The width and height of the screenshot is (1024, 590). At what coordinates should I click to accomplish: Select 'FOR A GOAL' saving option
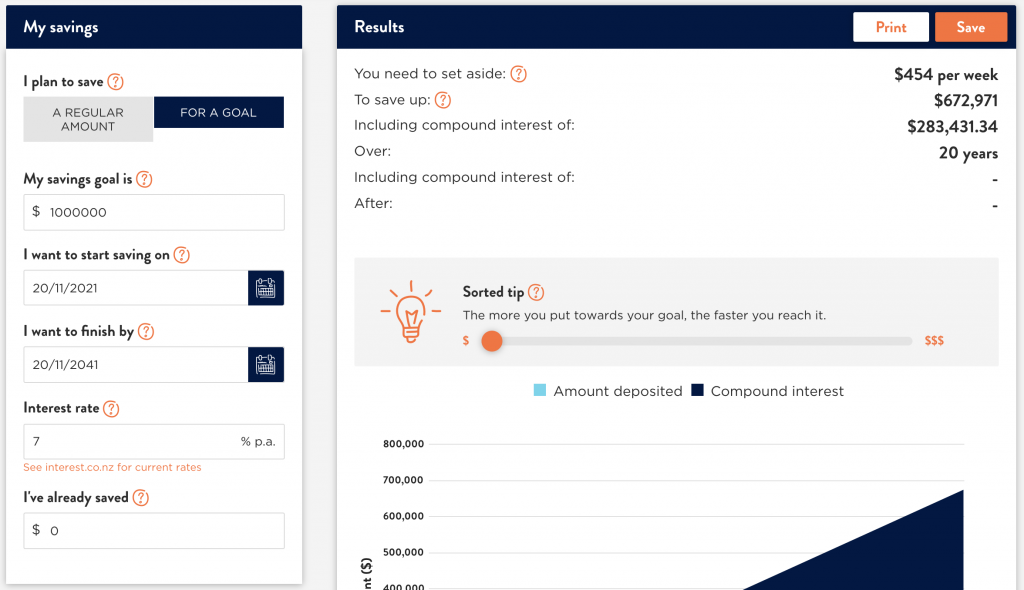[218, 112]
